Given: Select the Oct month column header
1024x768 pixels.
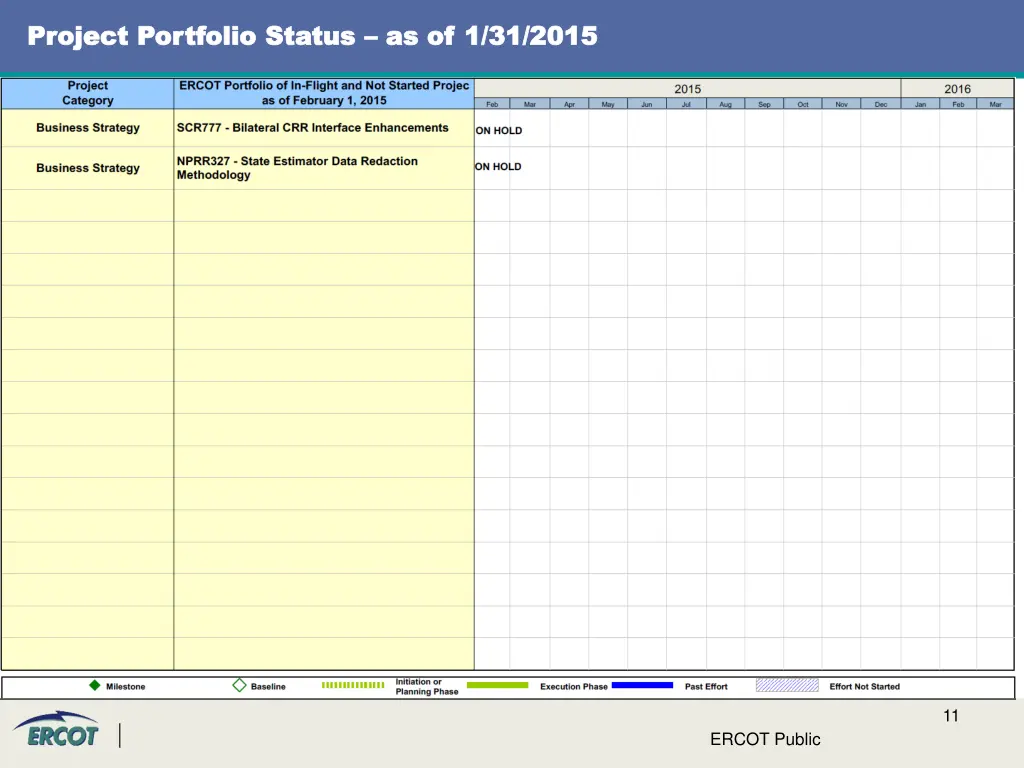Looking at the screenshot, I should click(803, 104).
